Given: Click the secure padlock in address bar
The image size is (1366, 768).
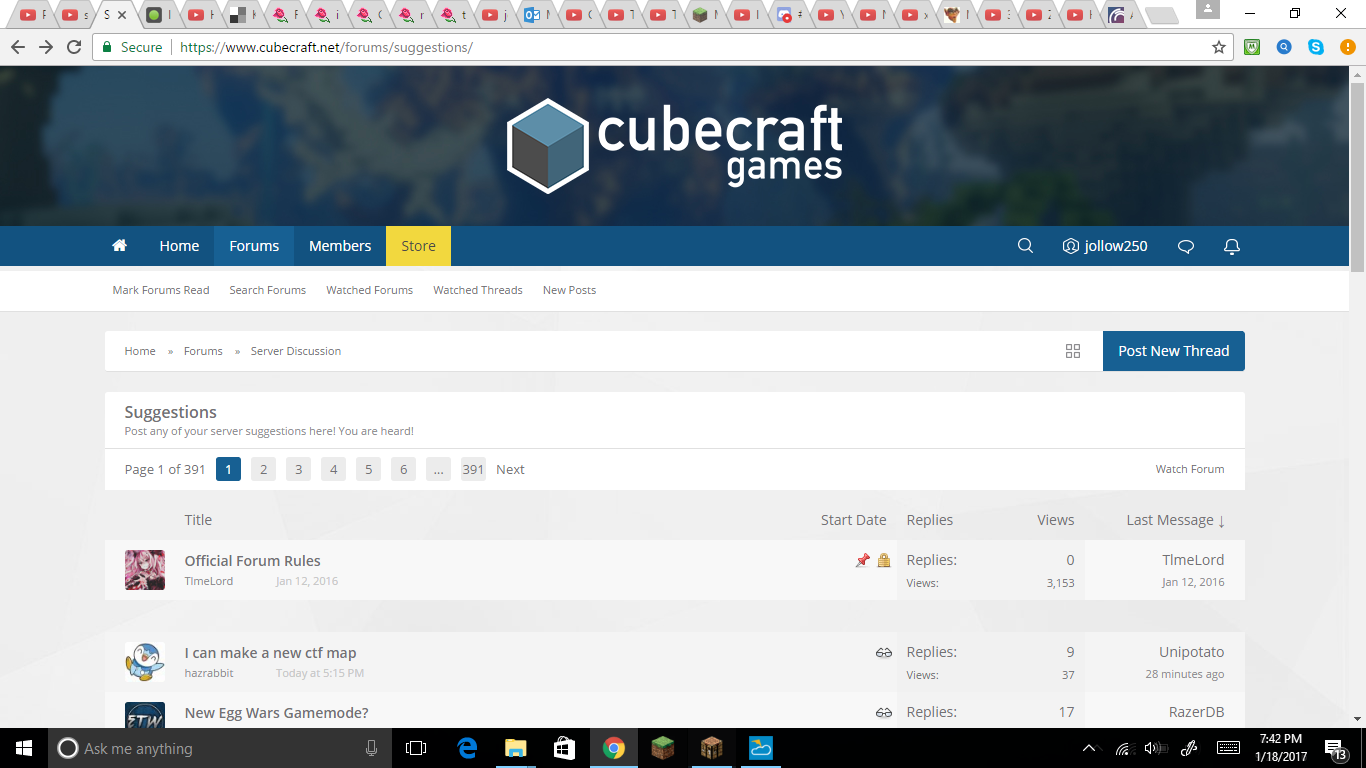Looking at the screenshot, I should [x=107, y=47].
